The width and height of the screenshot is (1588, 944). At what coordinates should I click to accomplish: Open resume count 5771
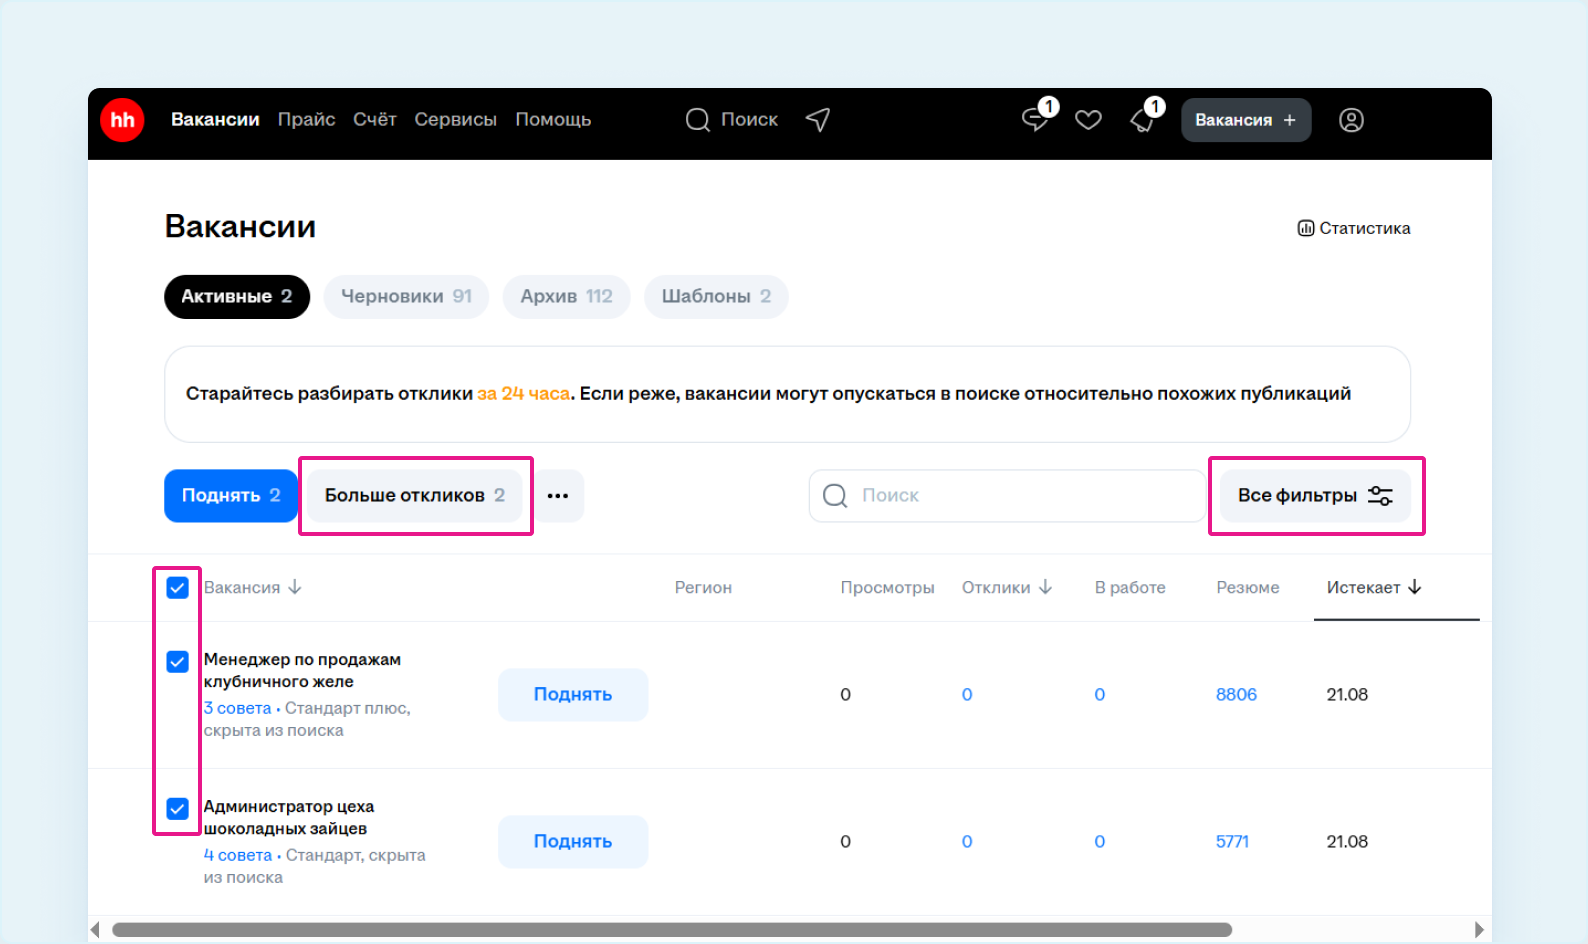1232,842
